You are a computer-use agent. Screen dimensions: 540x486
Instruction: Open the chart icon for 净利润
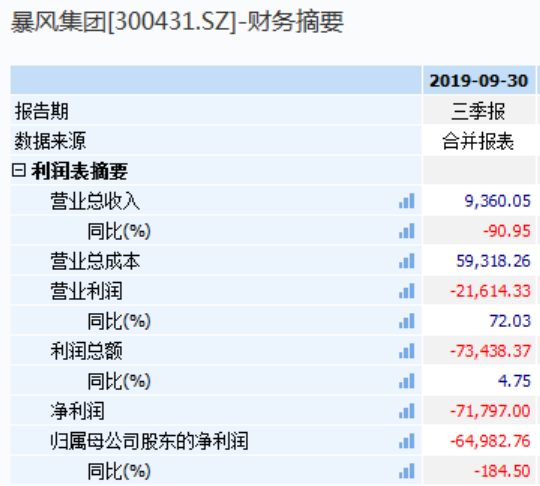[407, 411]
